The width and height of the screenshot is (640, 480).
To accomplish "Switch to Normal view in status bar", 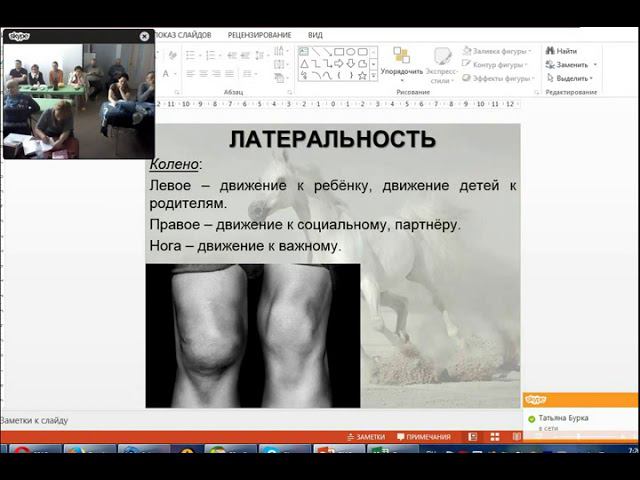I will pos(473,437).
